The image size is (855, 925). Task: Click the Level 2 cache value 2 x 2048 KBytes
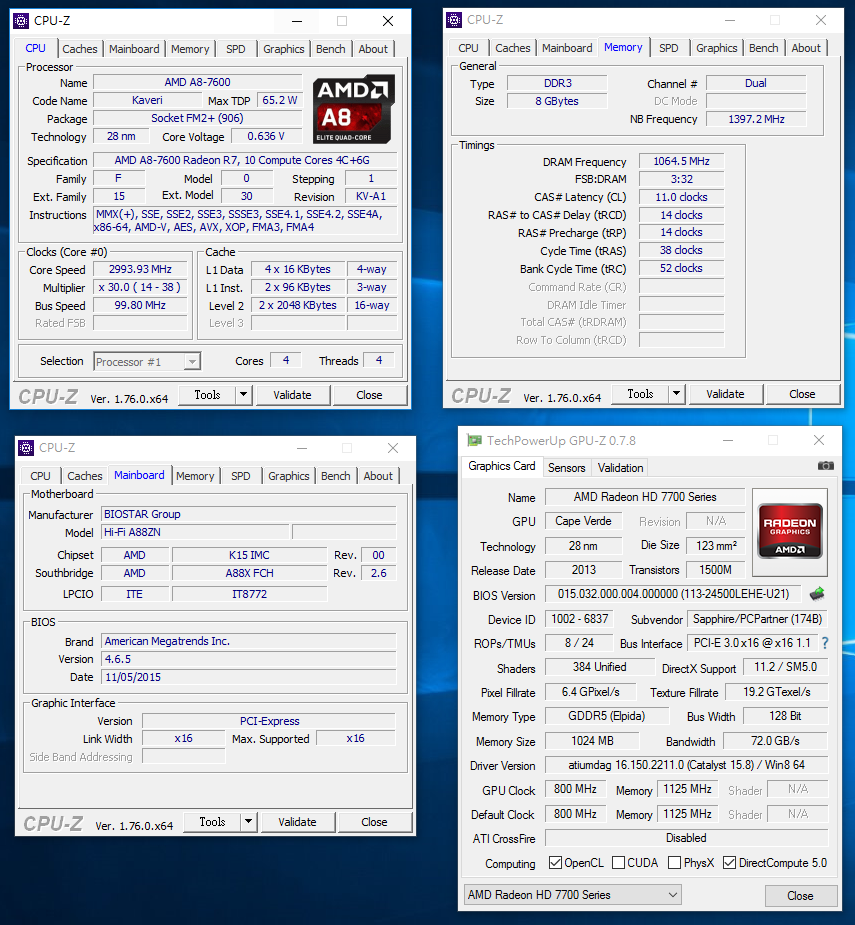[298, 305]
